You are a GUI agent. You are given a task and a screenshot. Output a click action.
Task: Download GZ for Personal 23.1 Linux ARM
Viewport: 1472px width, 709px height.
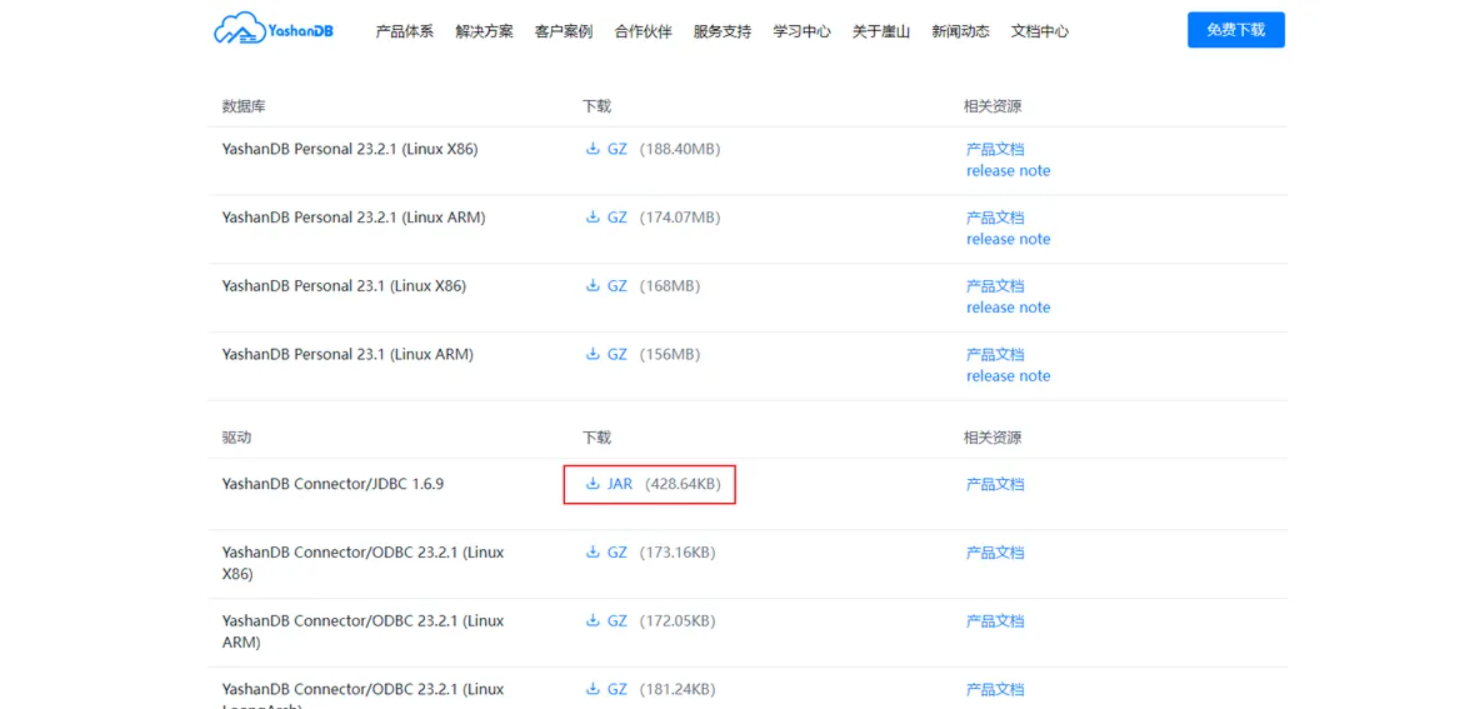617,354
